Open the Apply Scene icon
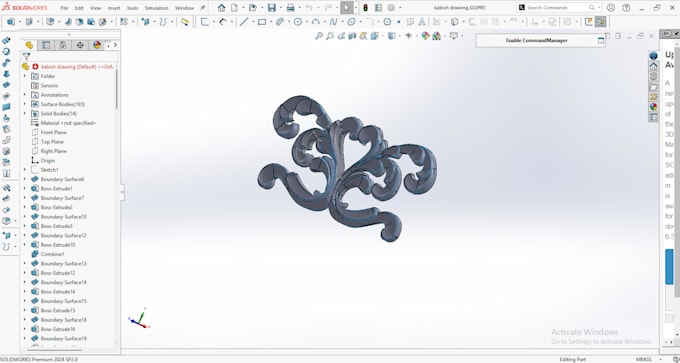The width and height of the screenshot is (680, 363). (x=436, y=36)
